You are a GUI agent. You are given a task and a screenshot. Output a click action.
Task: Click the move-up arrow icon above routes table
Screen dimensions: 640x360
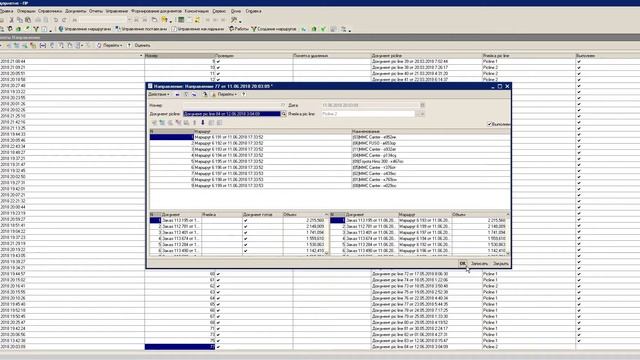click(195, 122)
